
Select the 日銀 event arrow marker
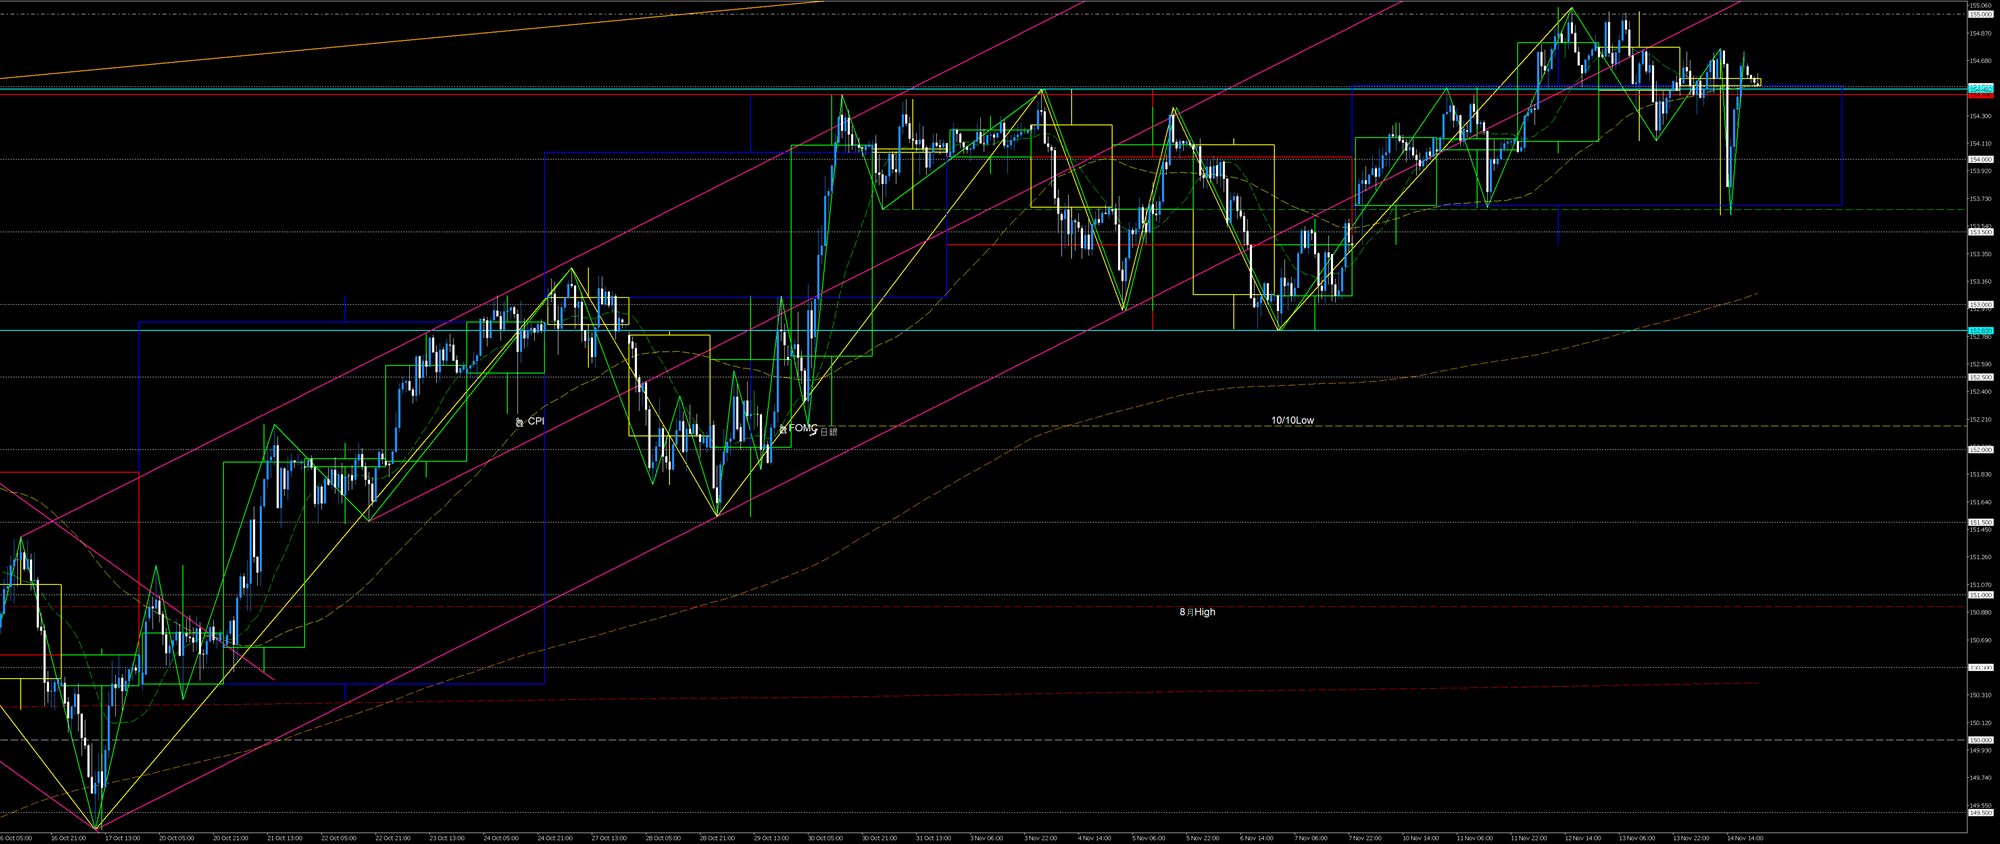tap(813, 432)
